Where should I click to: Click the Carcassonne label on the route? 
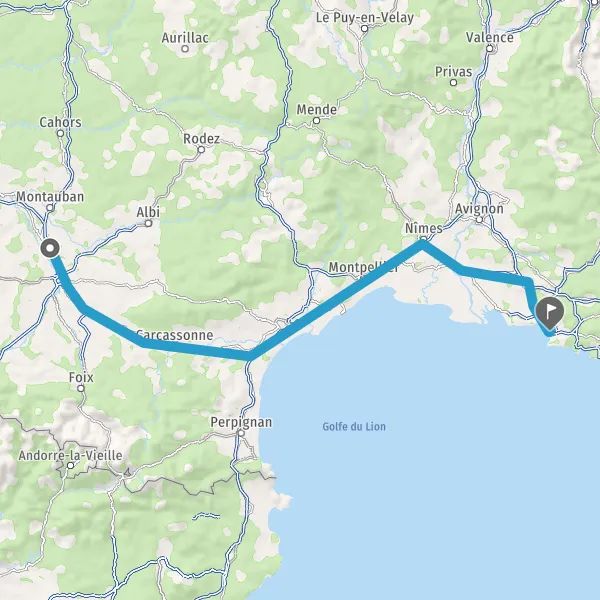click(x=174, y=335)
